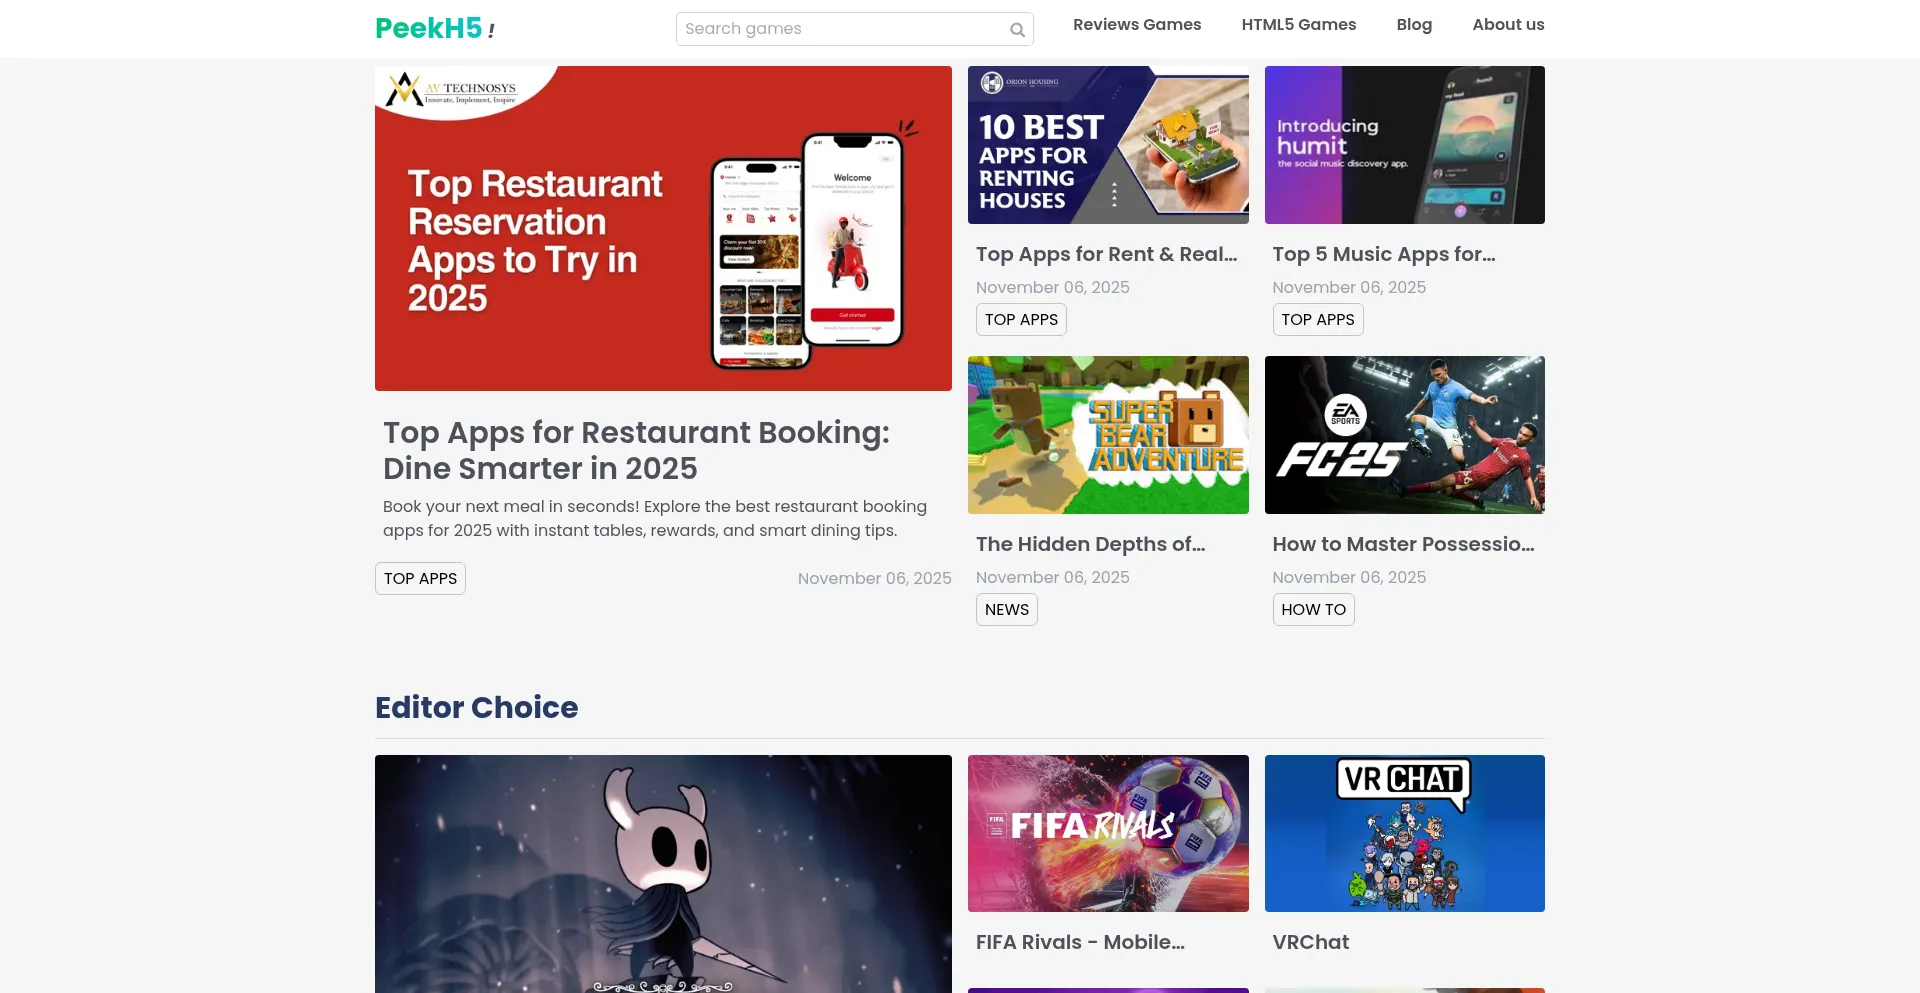Click the search magnifier icon

[x=1017, y=30]
